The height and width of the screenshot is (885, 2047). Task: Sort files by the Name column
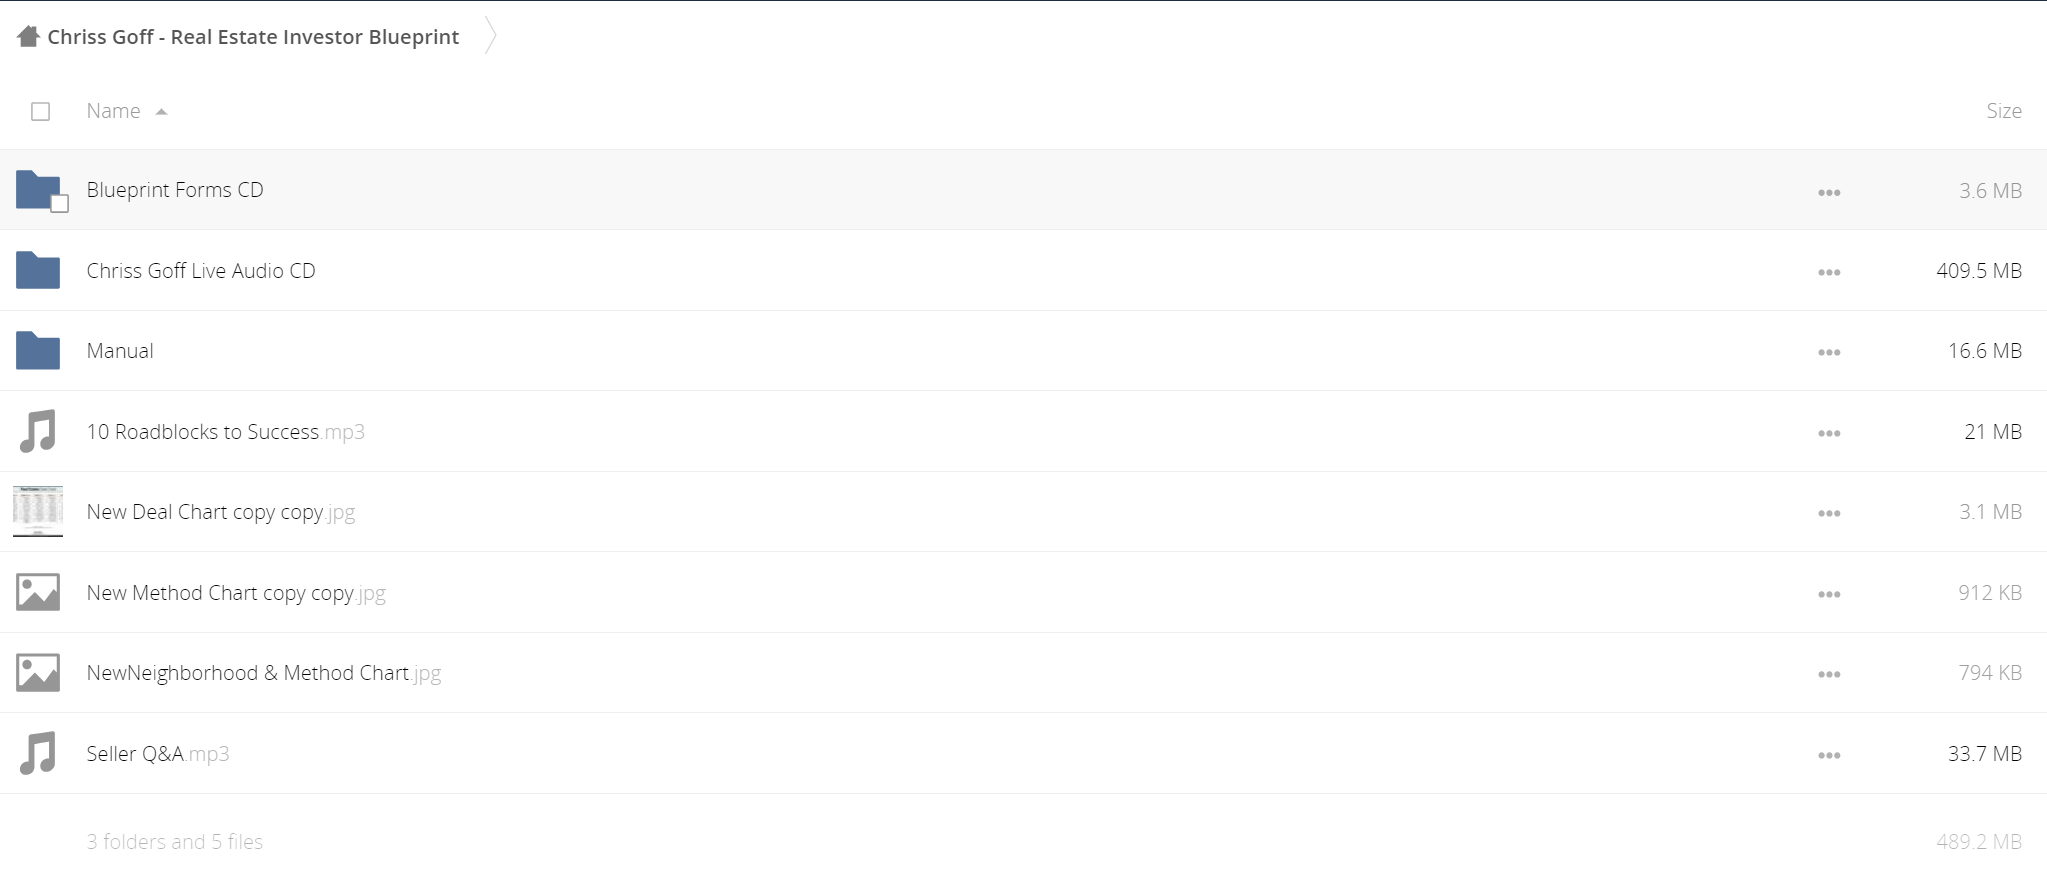[x=113, y=111]
